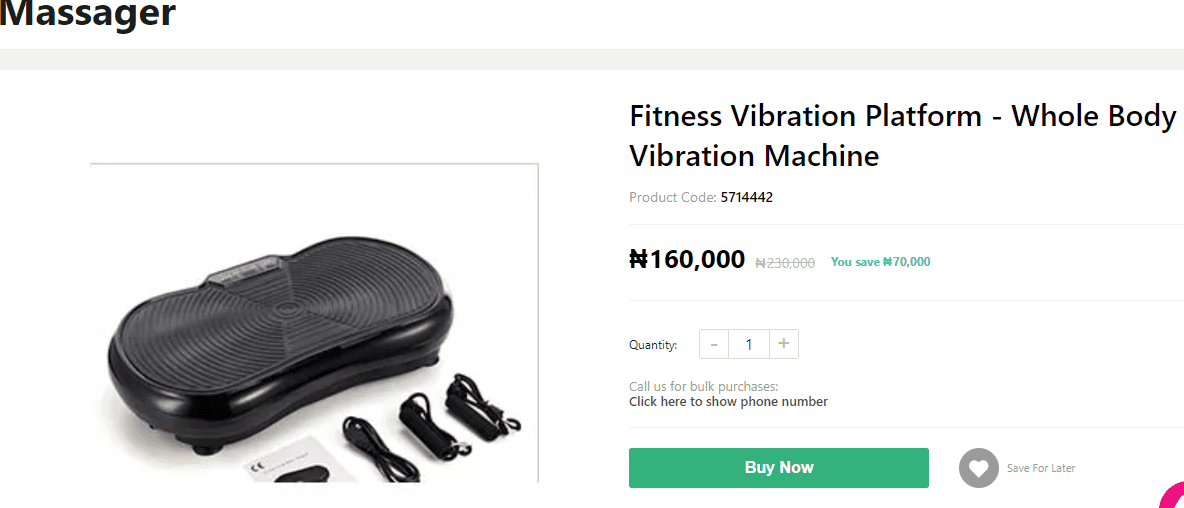Click the heart icon to save product
The width and height of the screenshot is (1184, 508).
(978, 468)
